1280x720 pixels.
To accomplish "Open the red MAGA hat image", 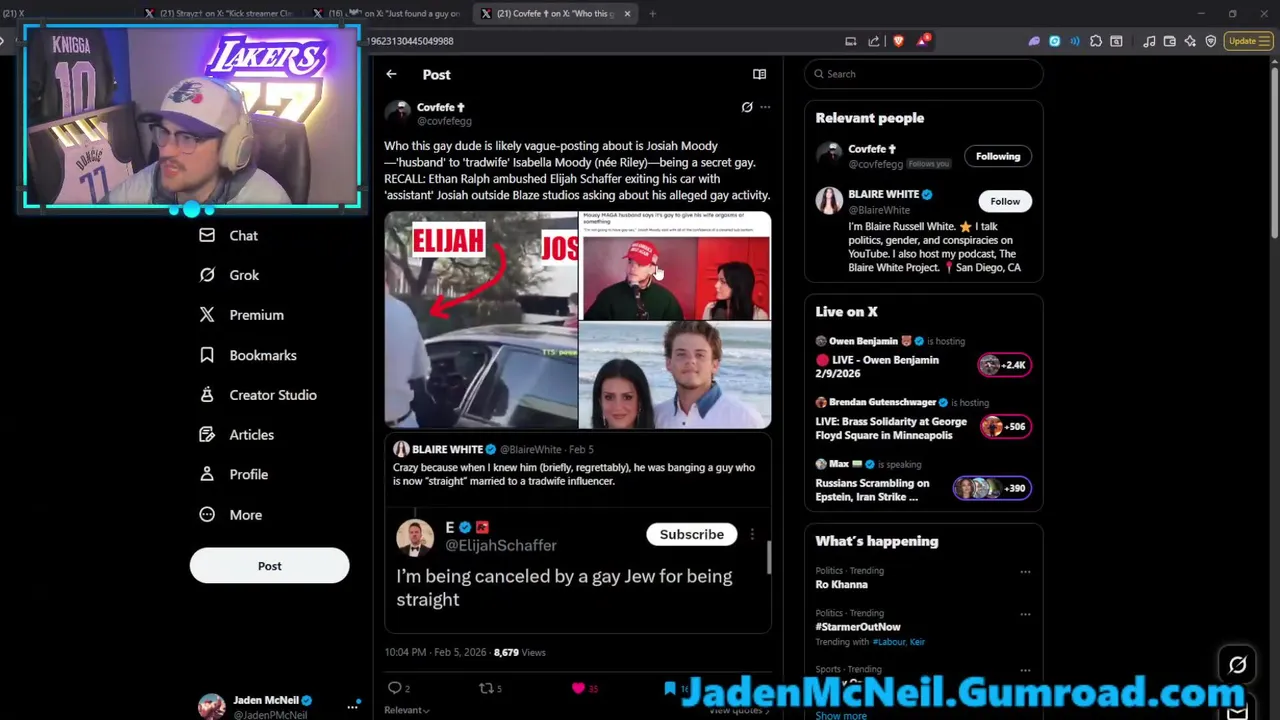I will pyautogui.click(x=675, y=266).
